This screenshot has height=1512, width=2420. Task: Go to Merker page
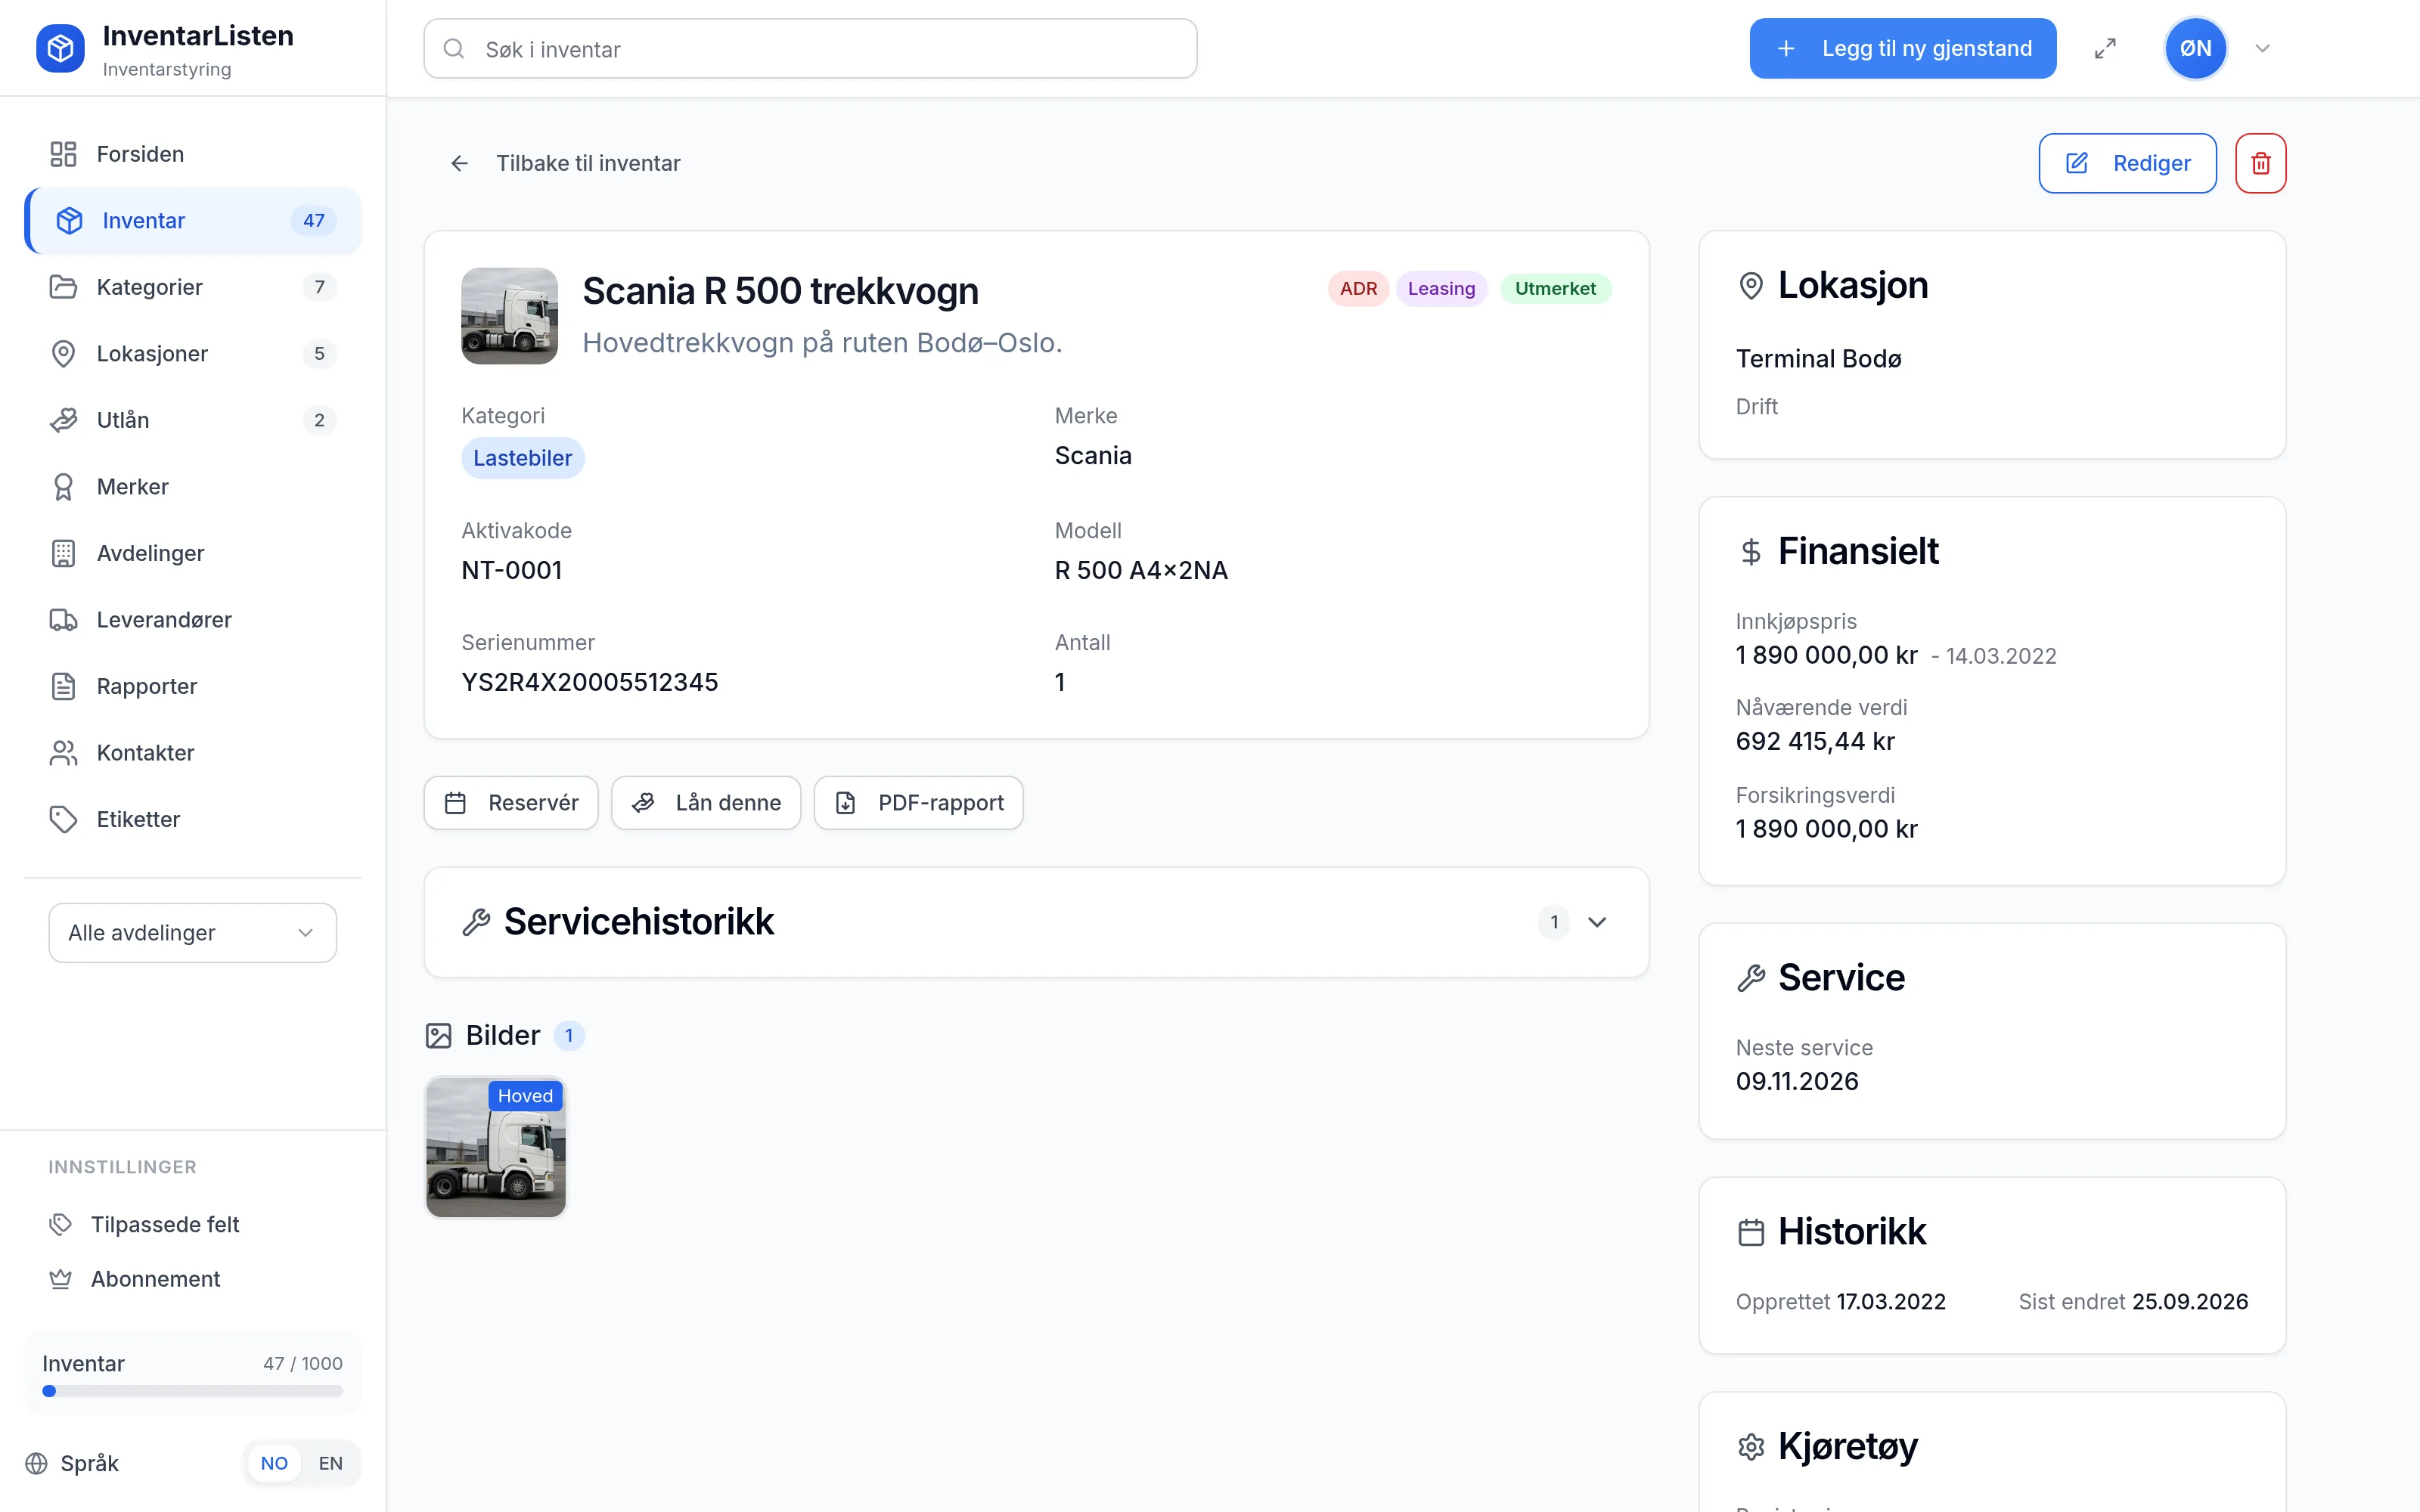click(192, 487)
